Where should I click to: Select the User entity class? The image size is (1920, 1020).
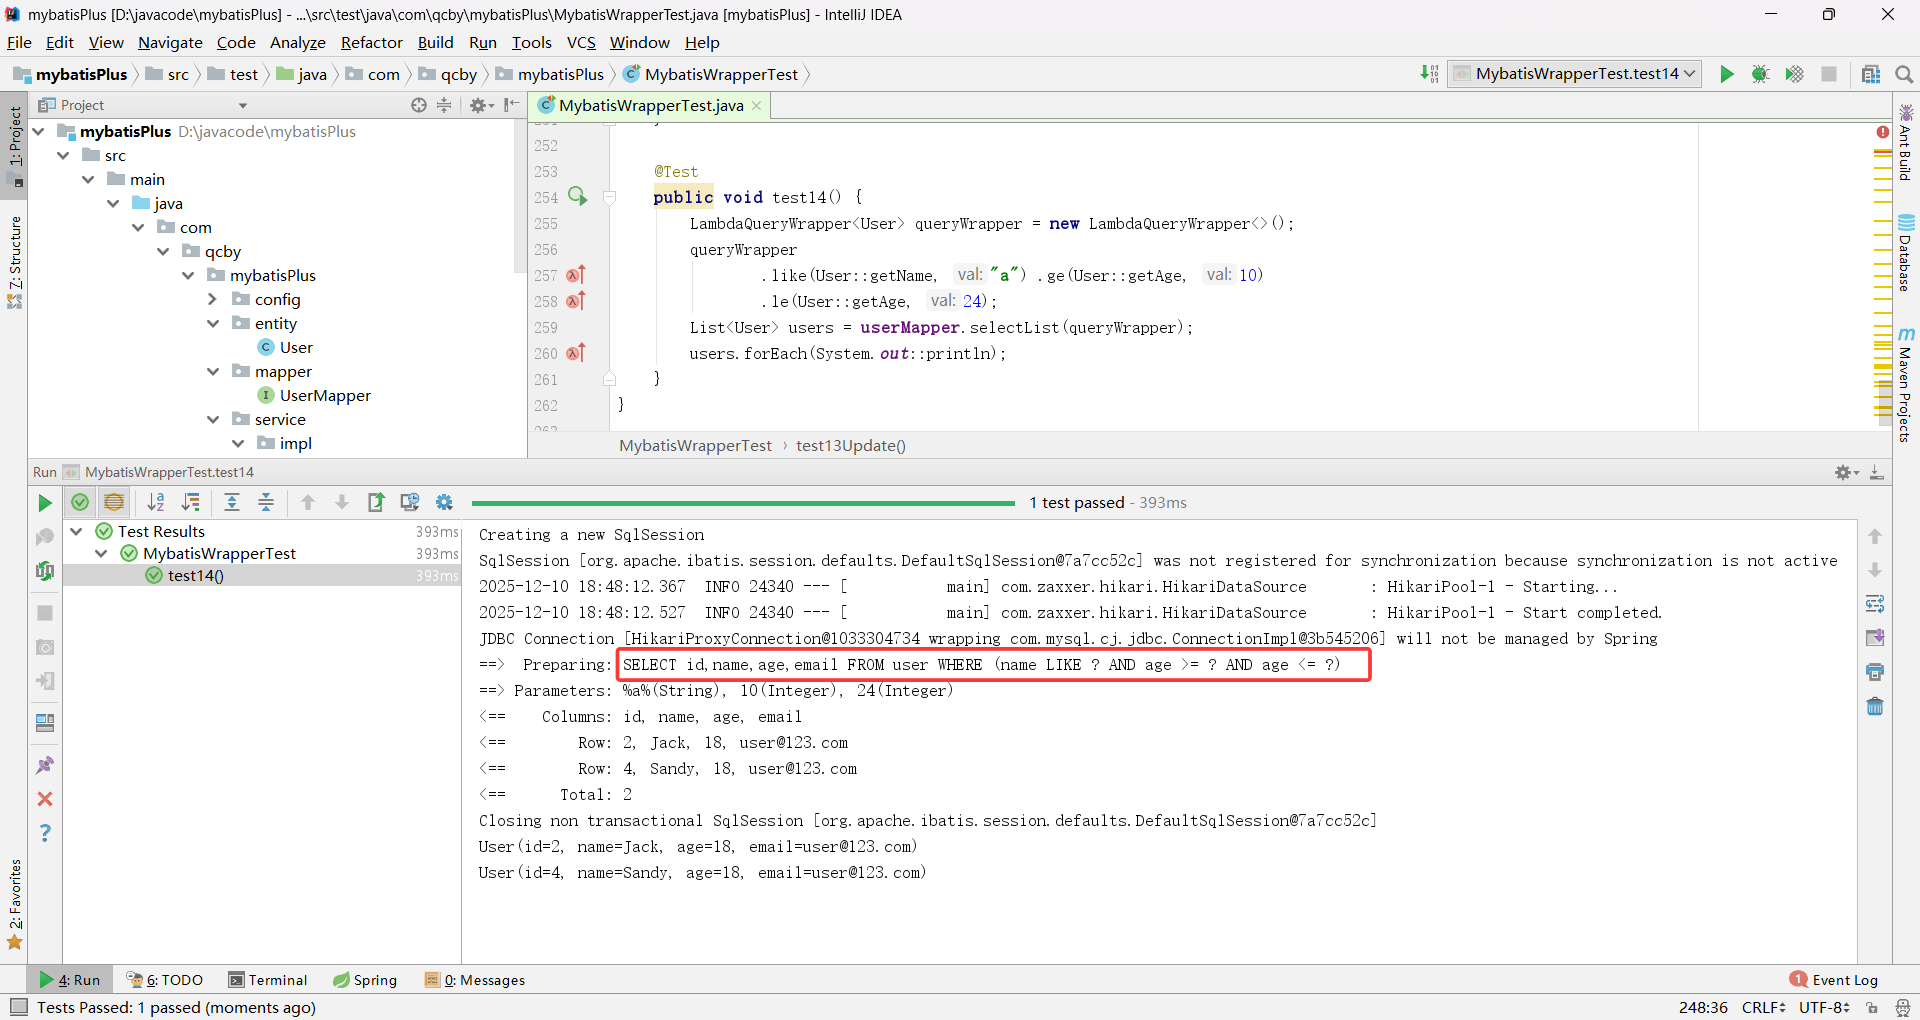pos(286,347)
